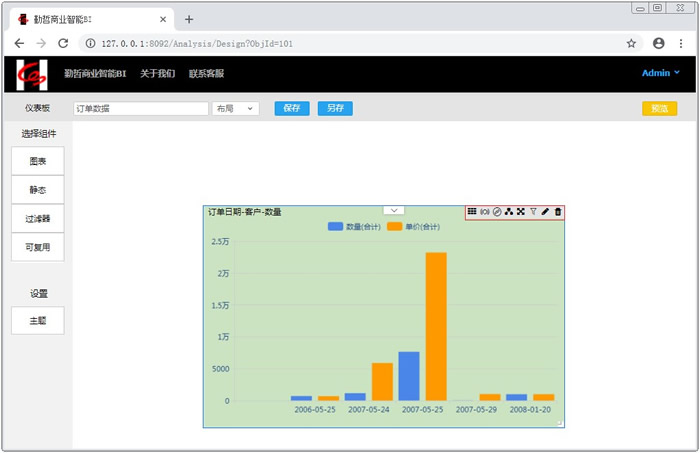
Task: Click the yellow 预览 preview button
Action: click(659, 108)
